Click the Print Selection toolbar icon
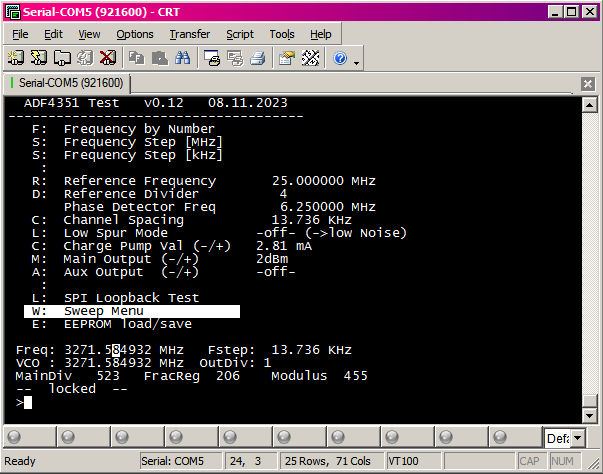The image size is (603, 474). click(x=235, y=58)
